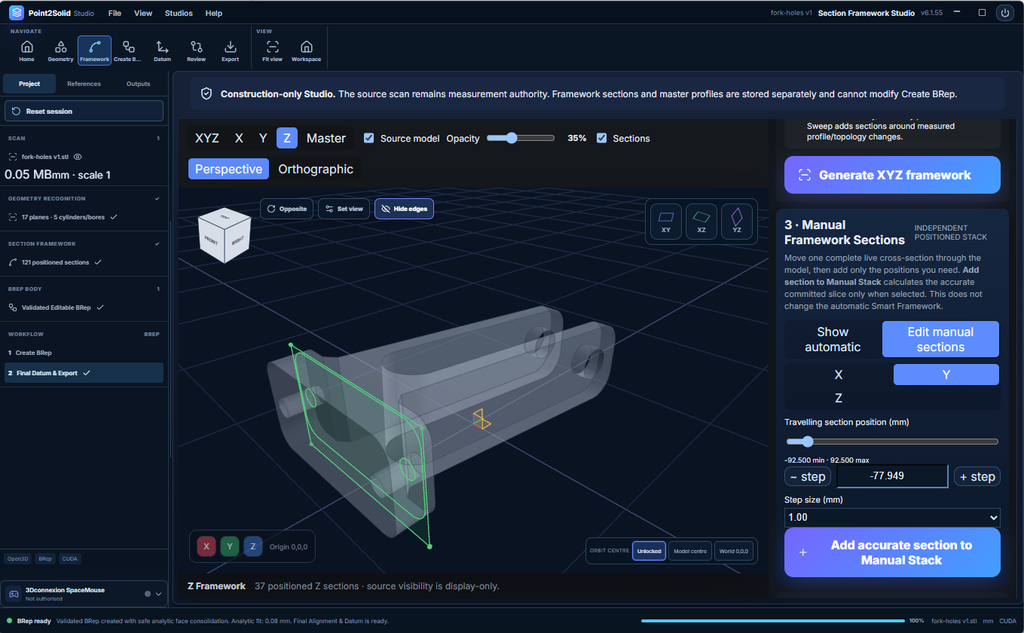Toggle the Hide edges button
1024x633 pixels.
coord(404,209)
